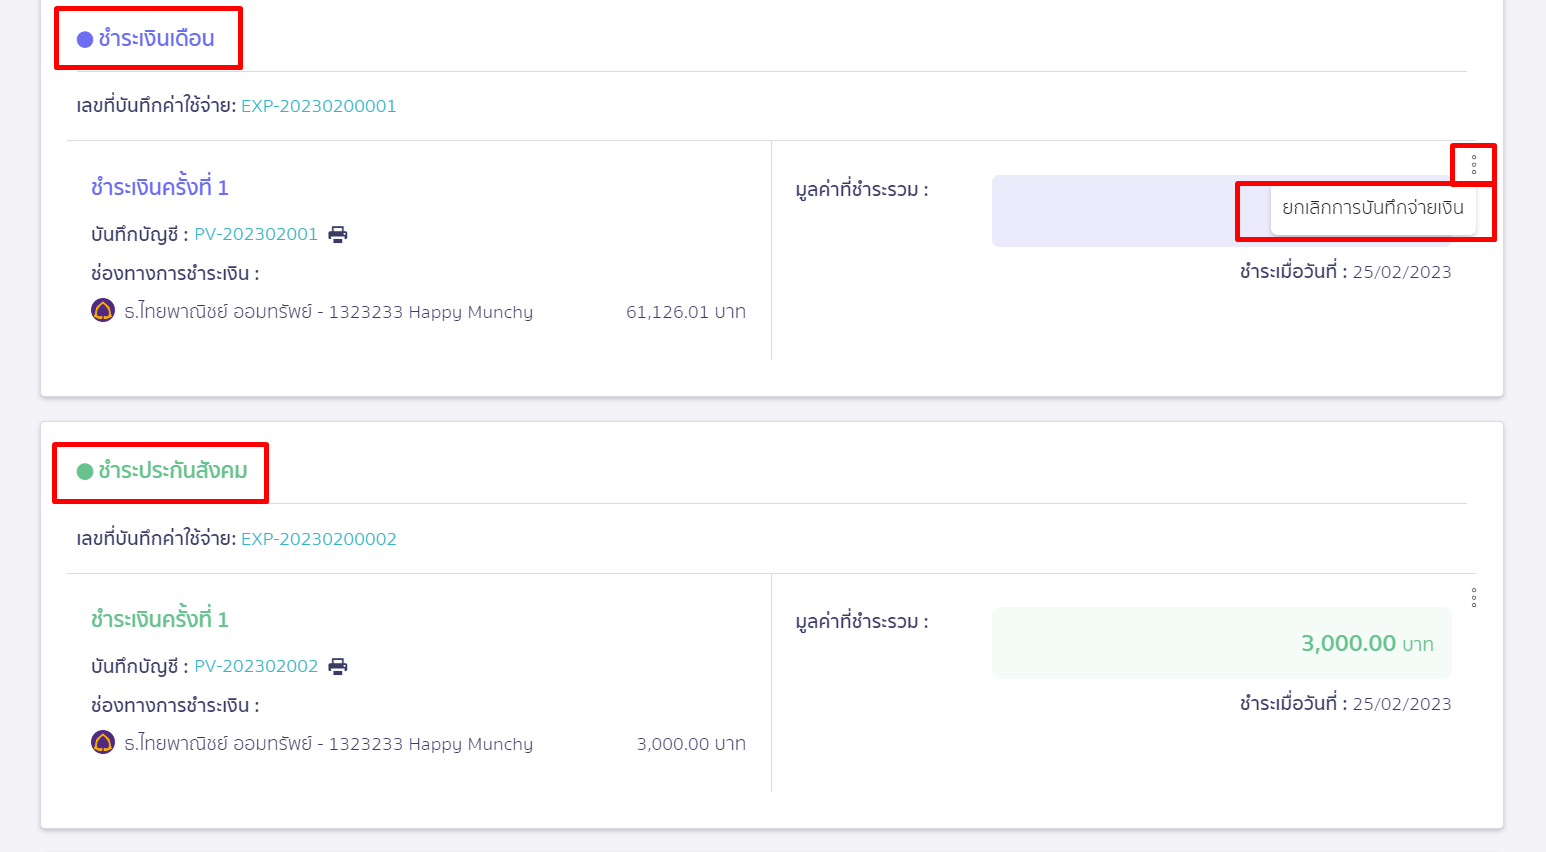This screenshot has width=1546, height=852.
Task: Open expense record EXP-20230200001
Action: tap(318, 106)
